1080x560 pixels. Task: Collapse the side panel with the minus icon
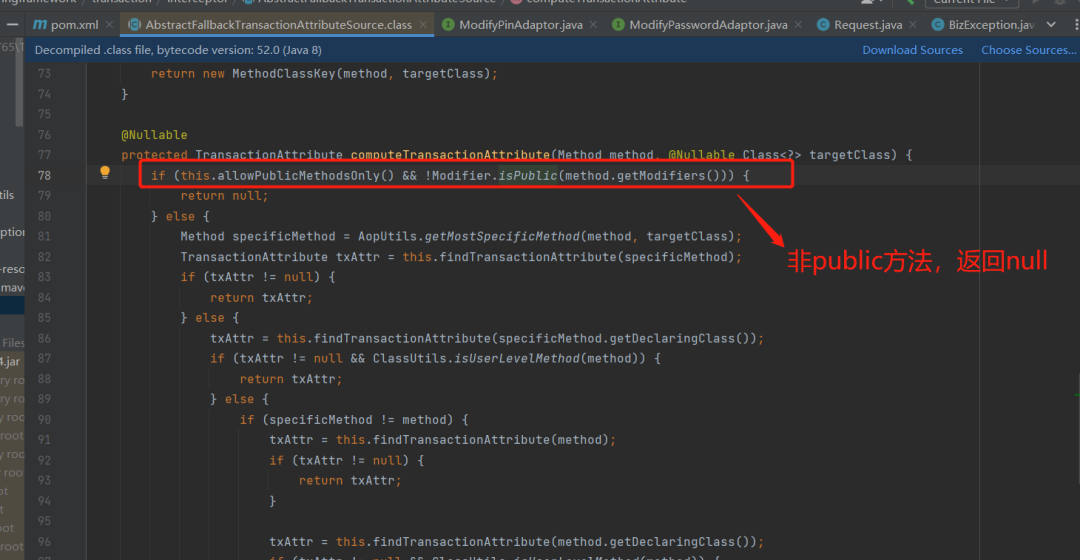(12, 25)
